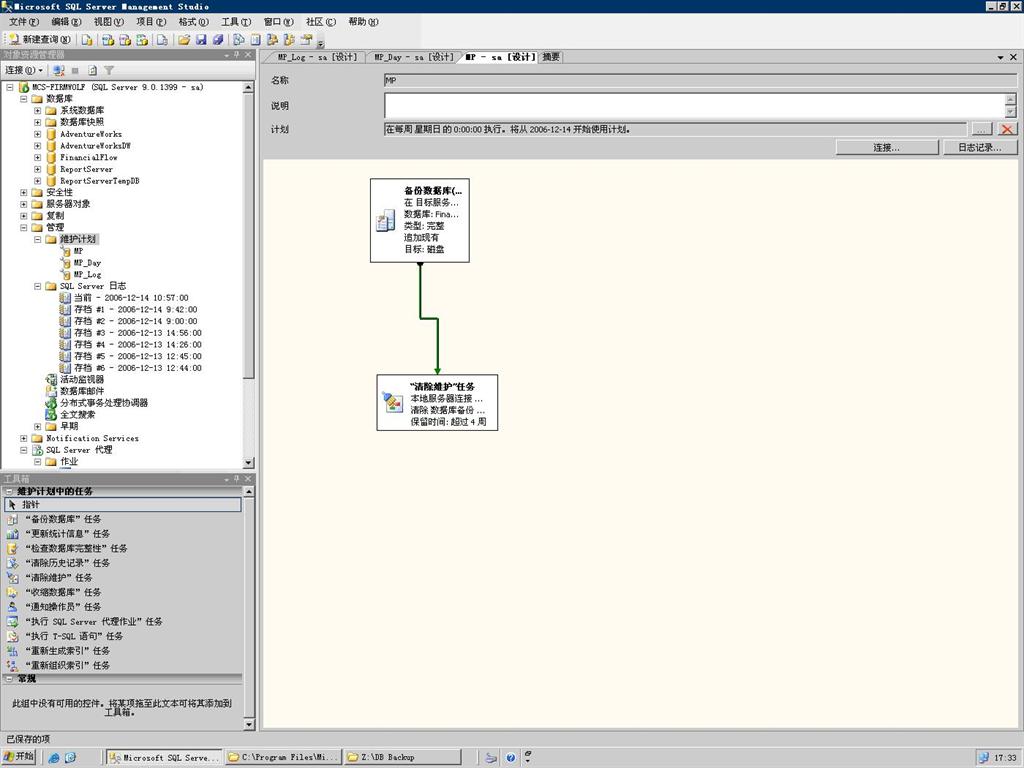Expand the AdventureWorks database node
1024x768 pixels.
[x=37, y=134]
